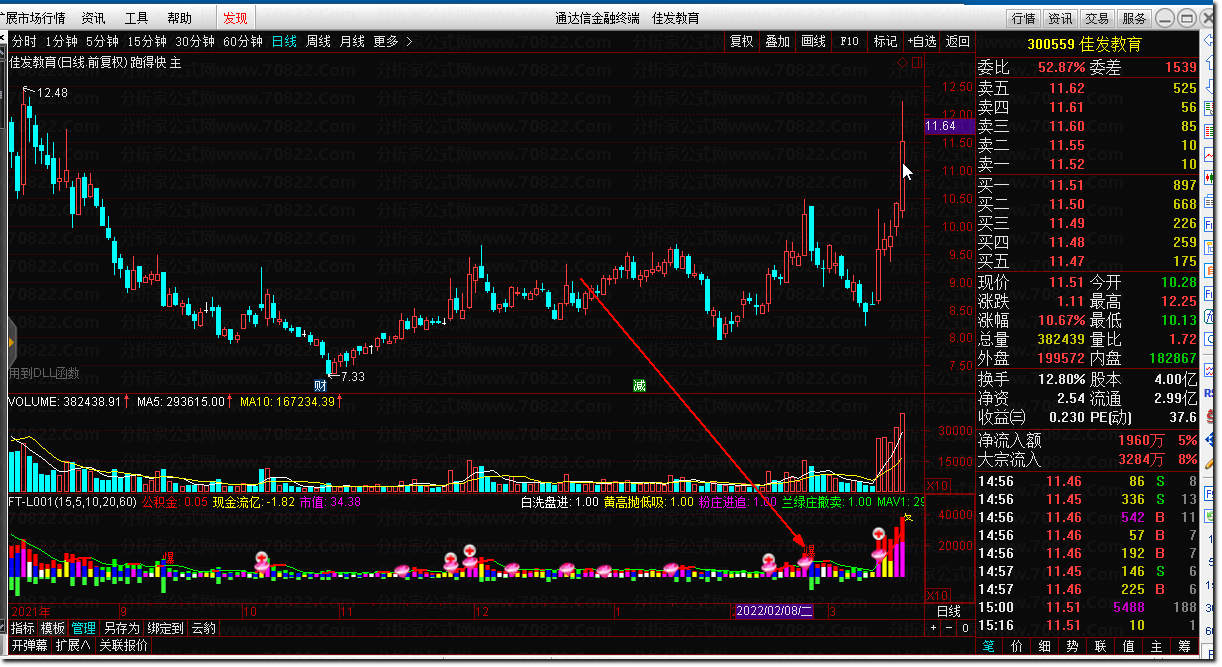The height and width of the screenshot is (667, 1222).
Task: Select the 主 tab in quote panel
Action: click(1157, 646)
